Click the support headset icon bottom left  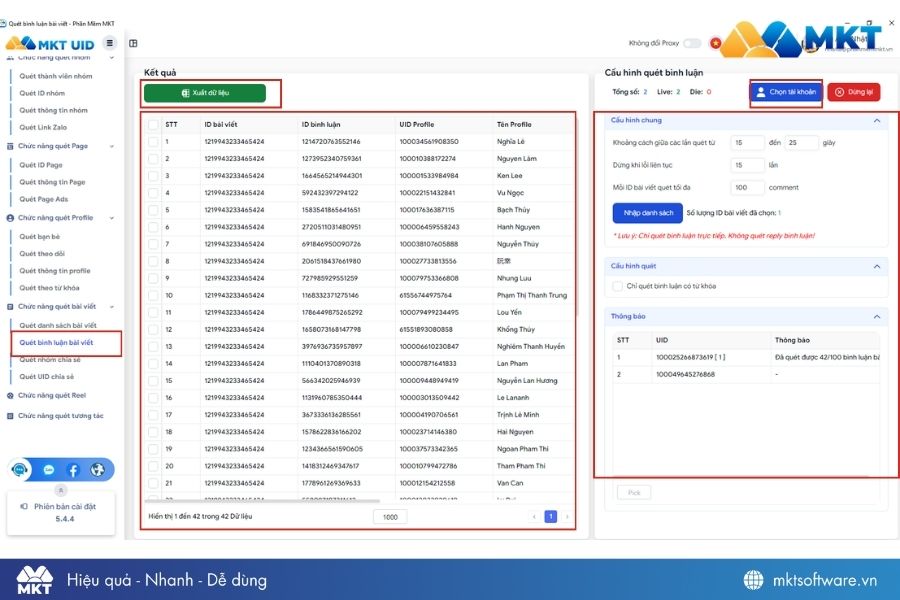pos(19,469)
